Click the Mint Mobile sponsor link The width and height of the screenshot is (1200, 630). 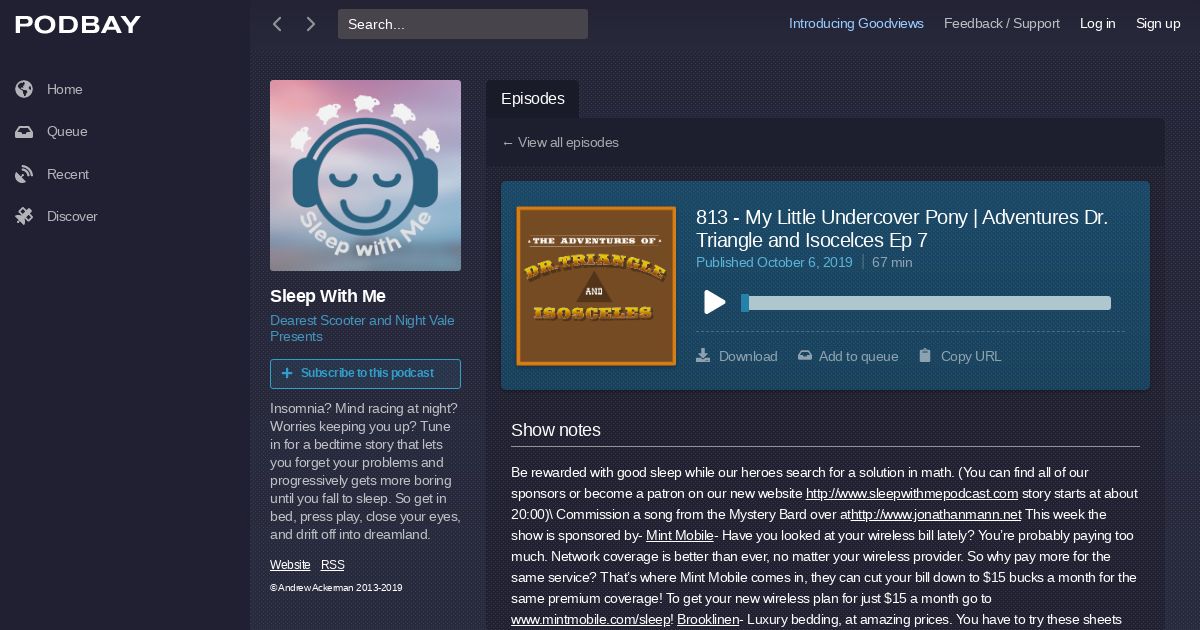pos(680,535)
